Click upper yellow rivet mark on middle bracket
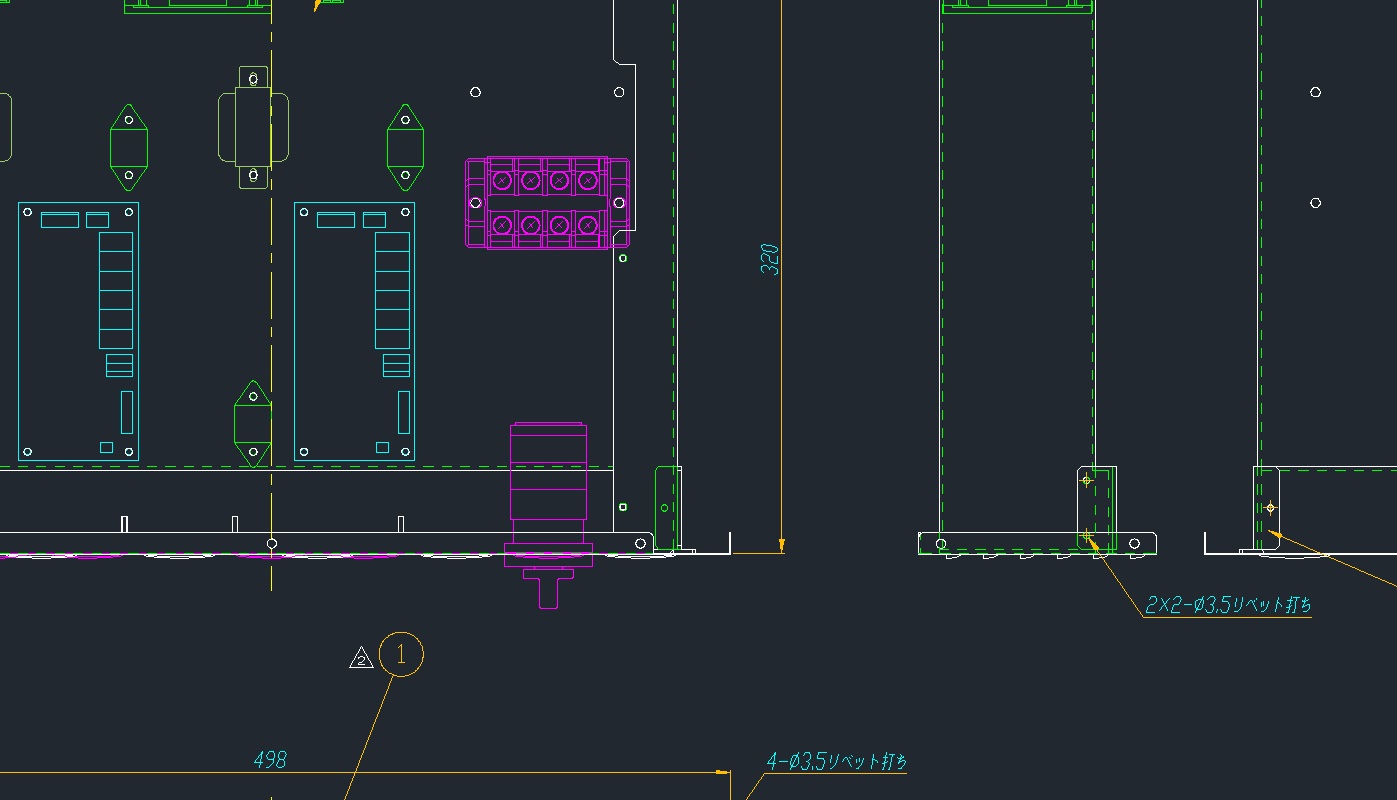Image resolution: width=1397 pixels, height=800 pixels. tap(1088, 481)
